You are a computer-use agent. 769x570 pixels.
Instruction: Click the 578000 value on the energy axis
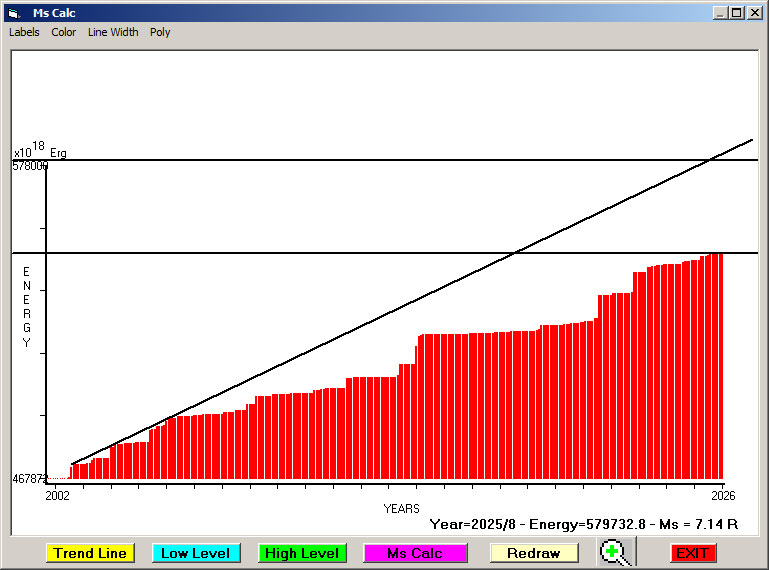coord(30,166)
